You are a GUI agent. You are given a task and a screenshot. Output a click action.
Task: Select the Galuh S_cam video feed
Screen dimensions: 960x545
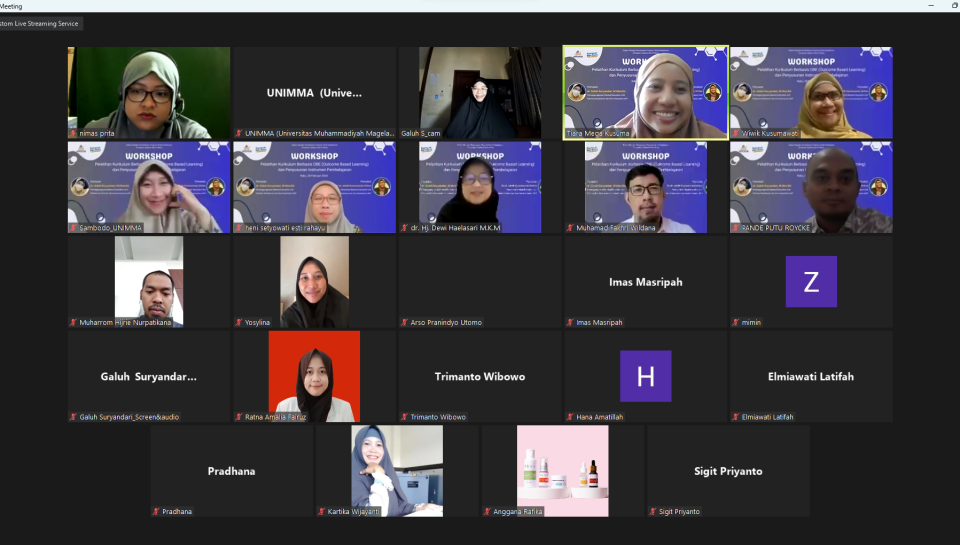[480, 93]
